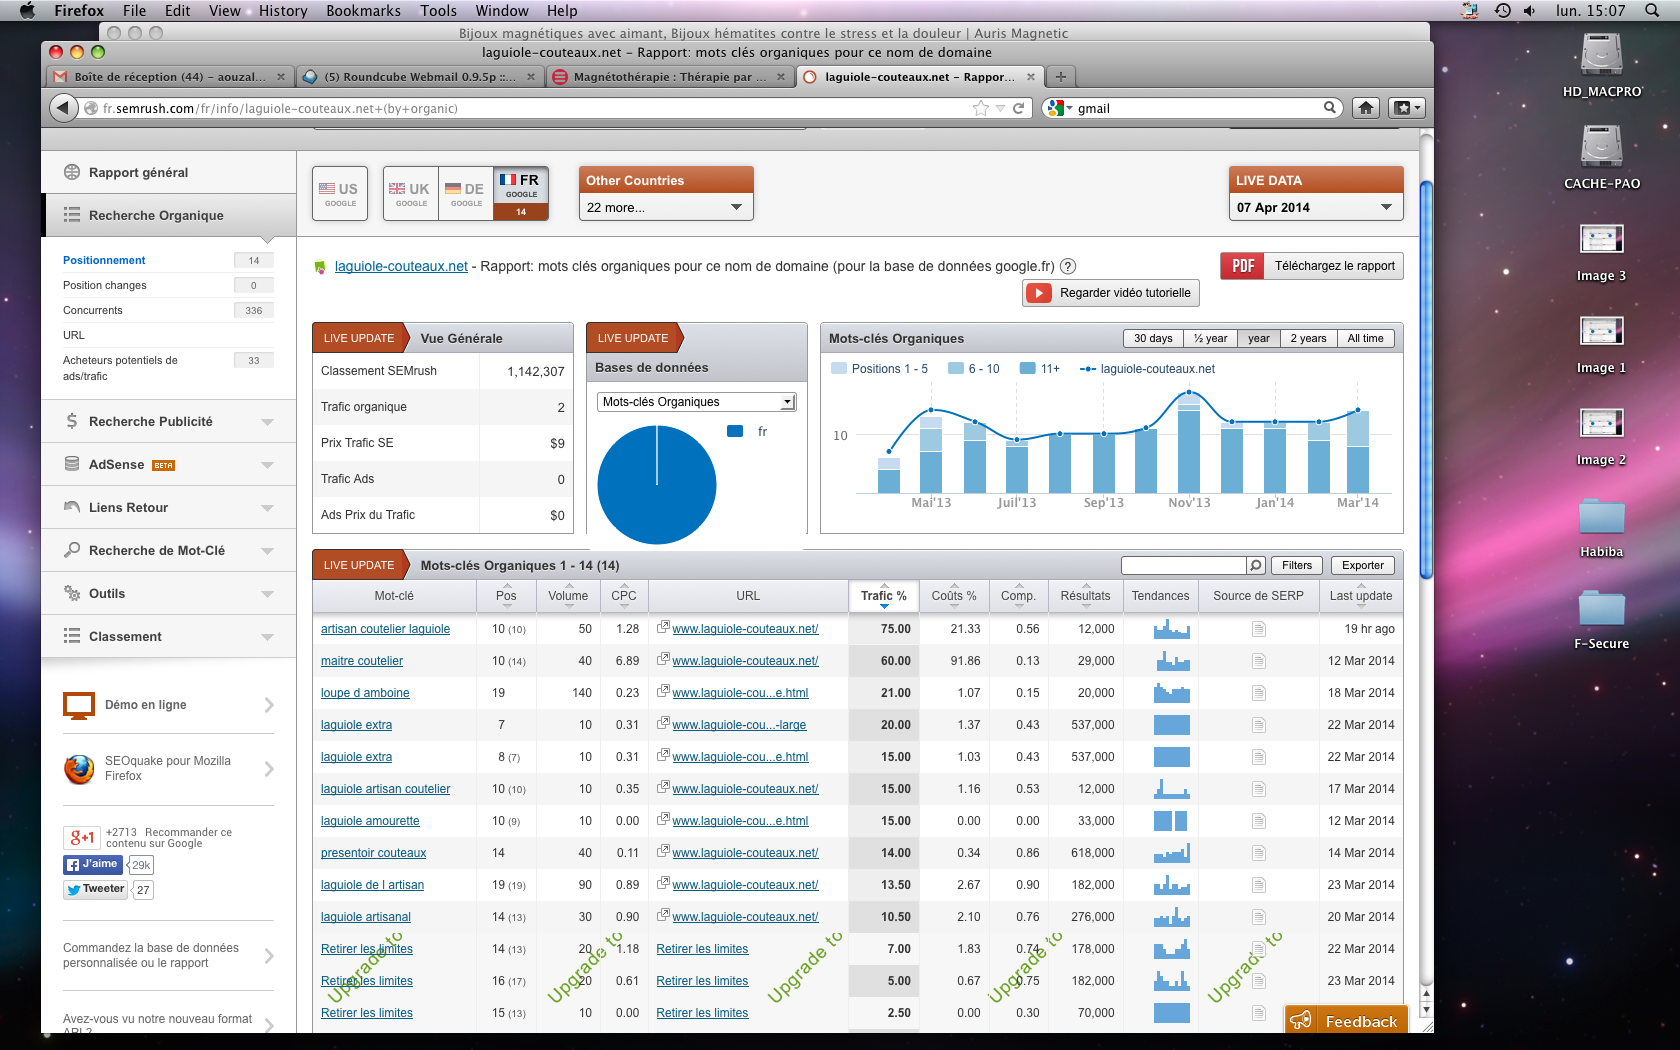Click the Time Machine icon in menu bar

tap(1501, 10)
